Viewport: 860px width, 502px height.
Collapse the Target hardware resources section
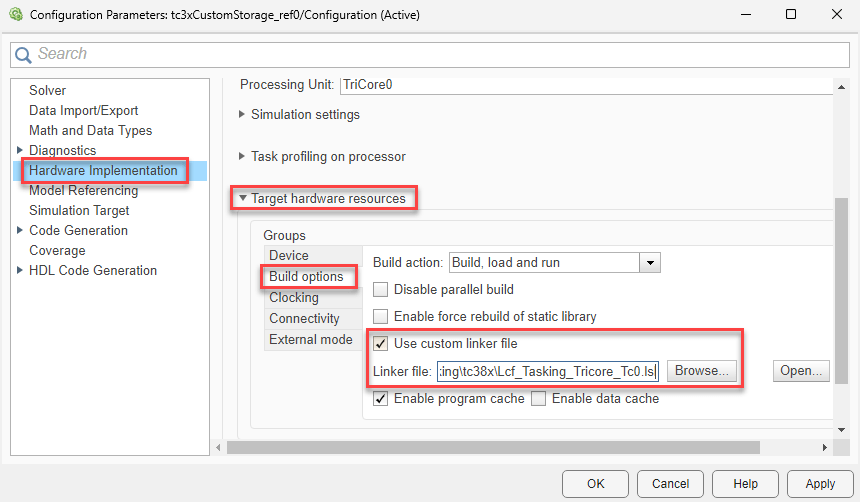(x=242, y=199)
